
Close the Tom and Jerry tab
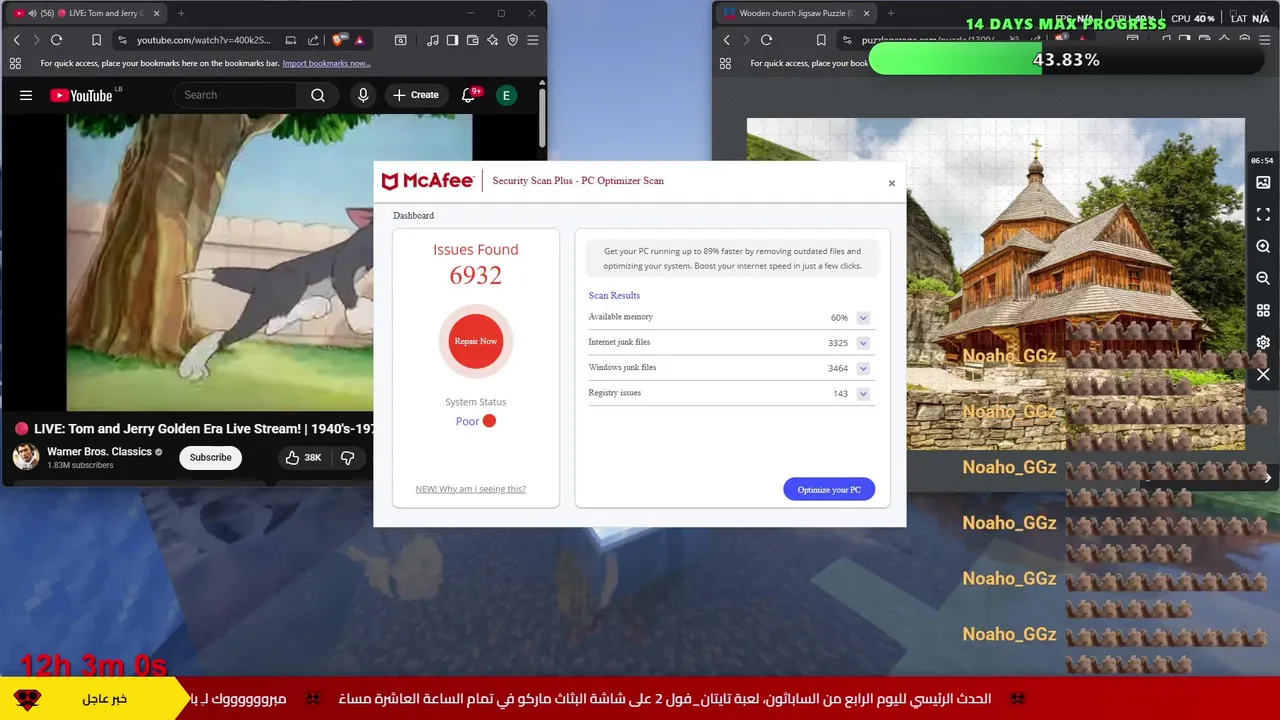pos(155,13)
